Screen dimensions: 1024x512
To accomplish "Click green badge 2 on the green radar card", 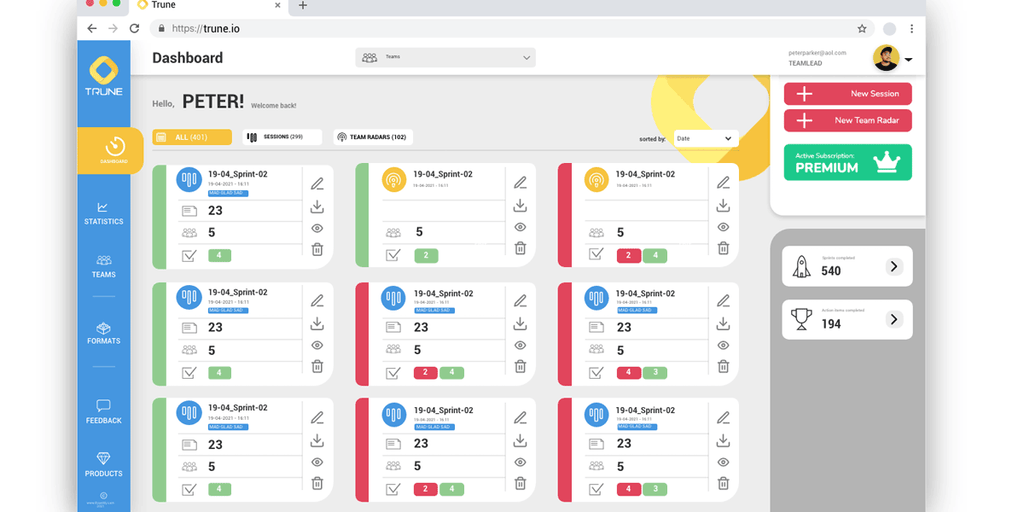I will (426, 255).
